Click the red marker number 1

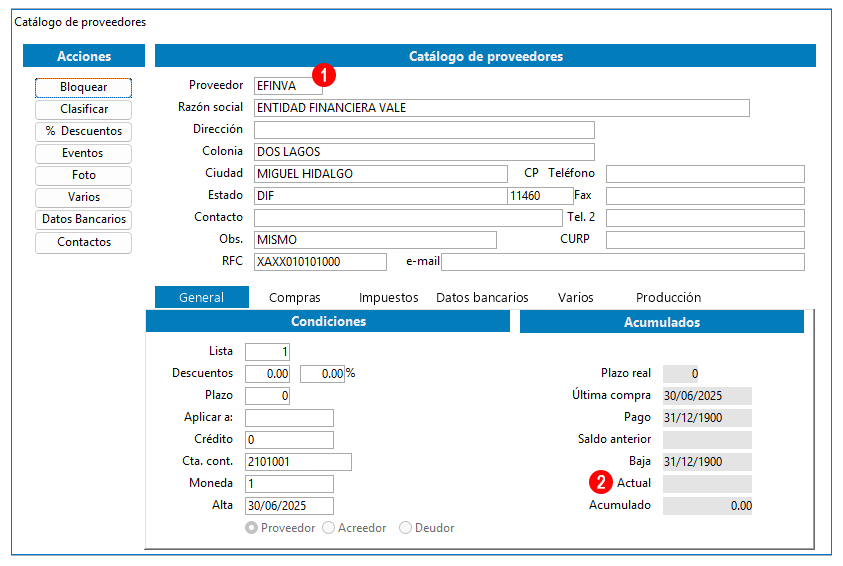324,74
